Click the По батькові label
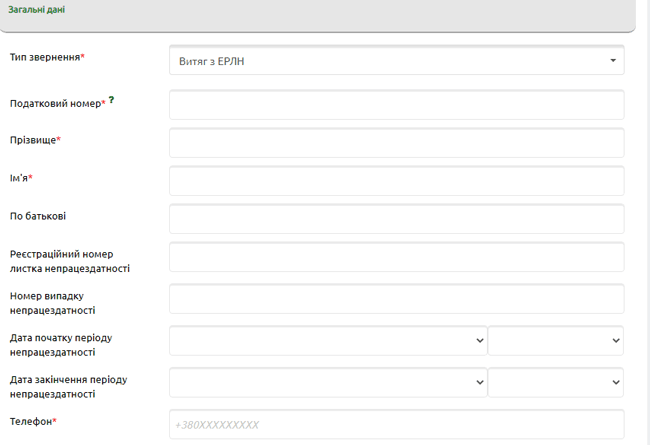Image resolution: width=650 pixels, height=445 pixels. click(37, 216)
